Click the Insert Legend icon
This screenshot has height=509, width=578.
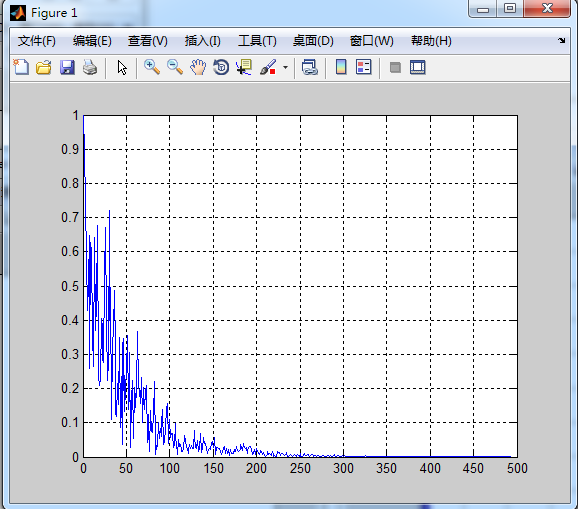click(x=364, y=67)
